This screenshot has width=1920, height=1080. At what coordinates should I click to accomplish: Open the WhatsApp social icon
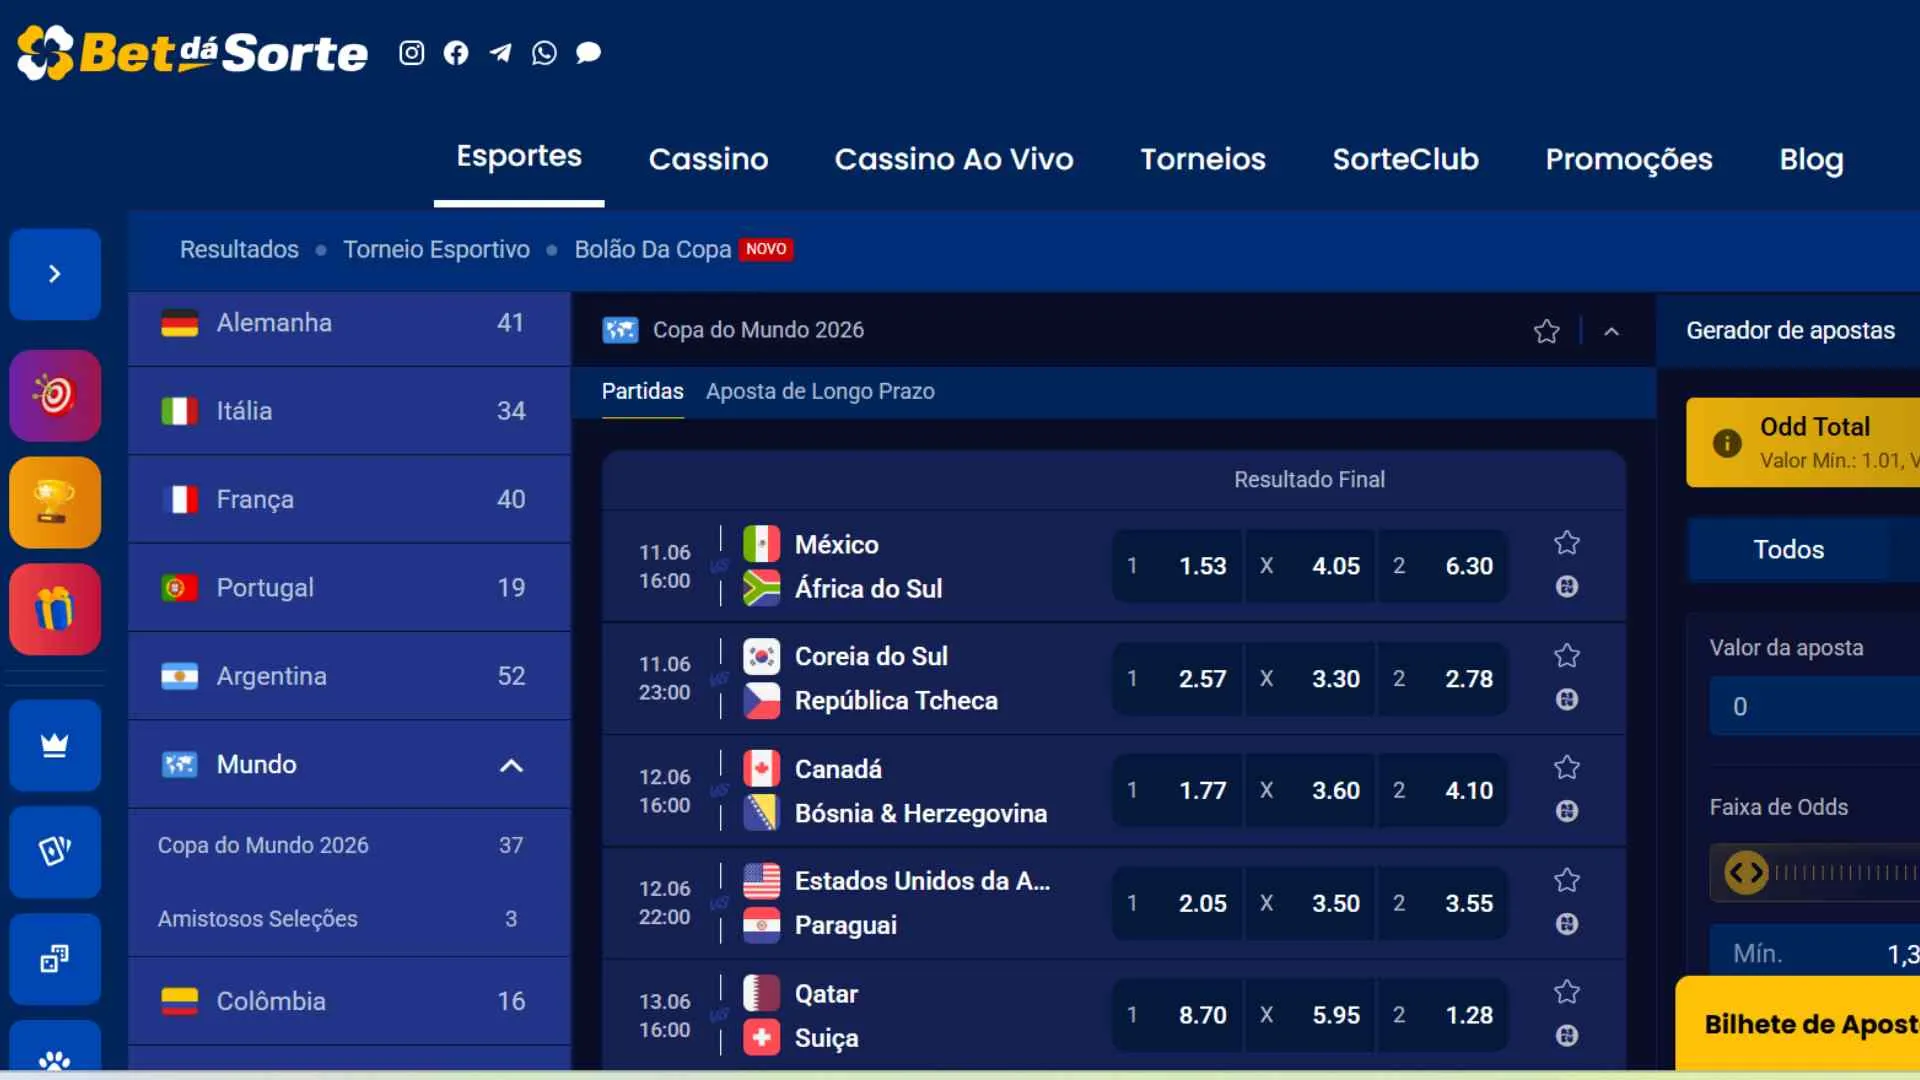point(544,53)
